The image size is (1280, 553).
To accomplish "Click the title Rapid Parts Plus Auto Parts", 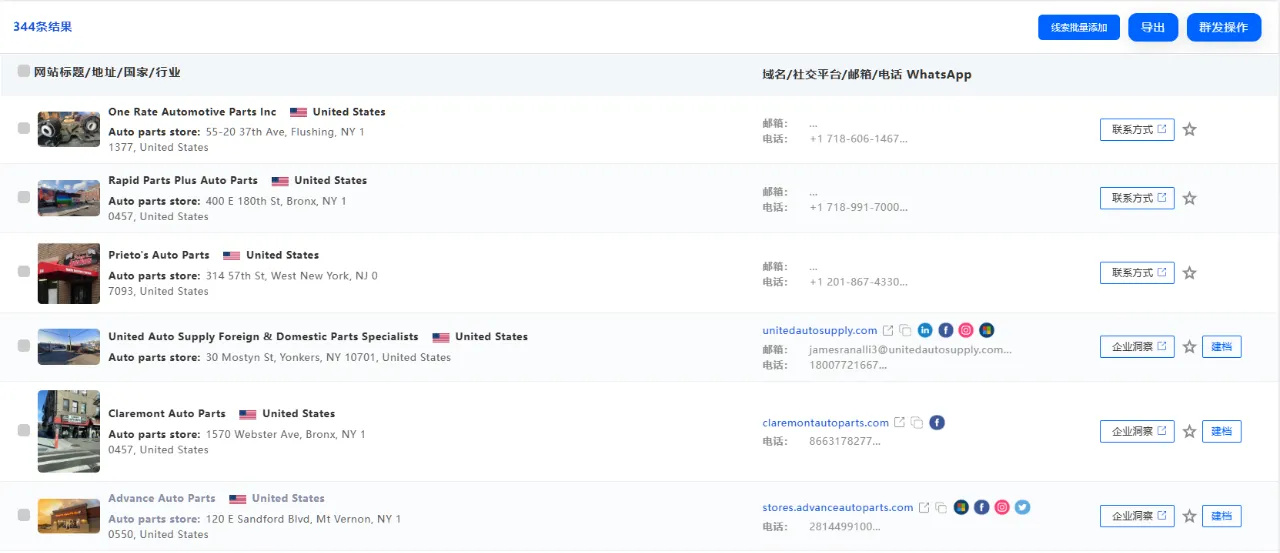I will (x=183, y=181).
